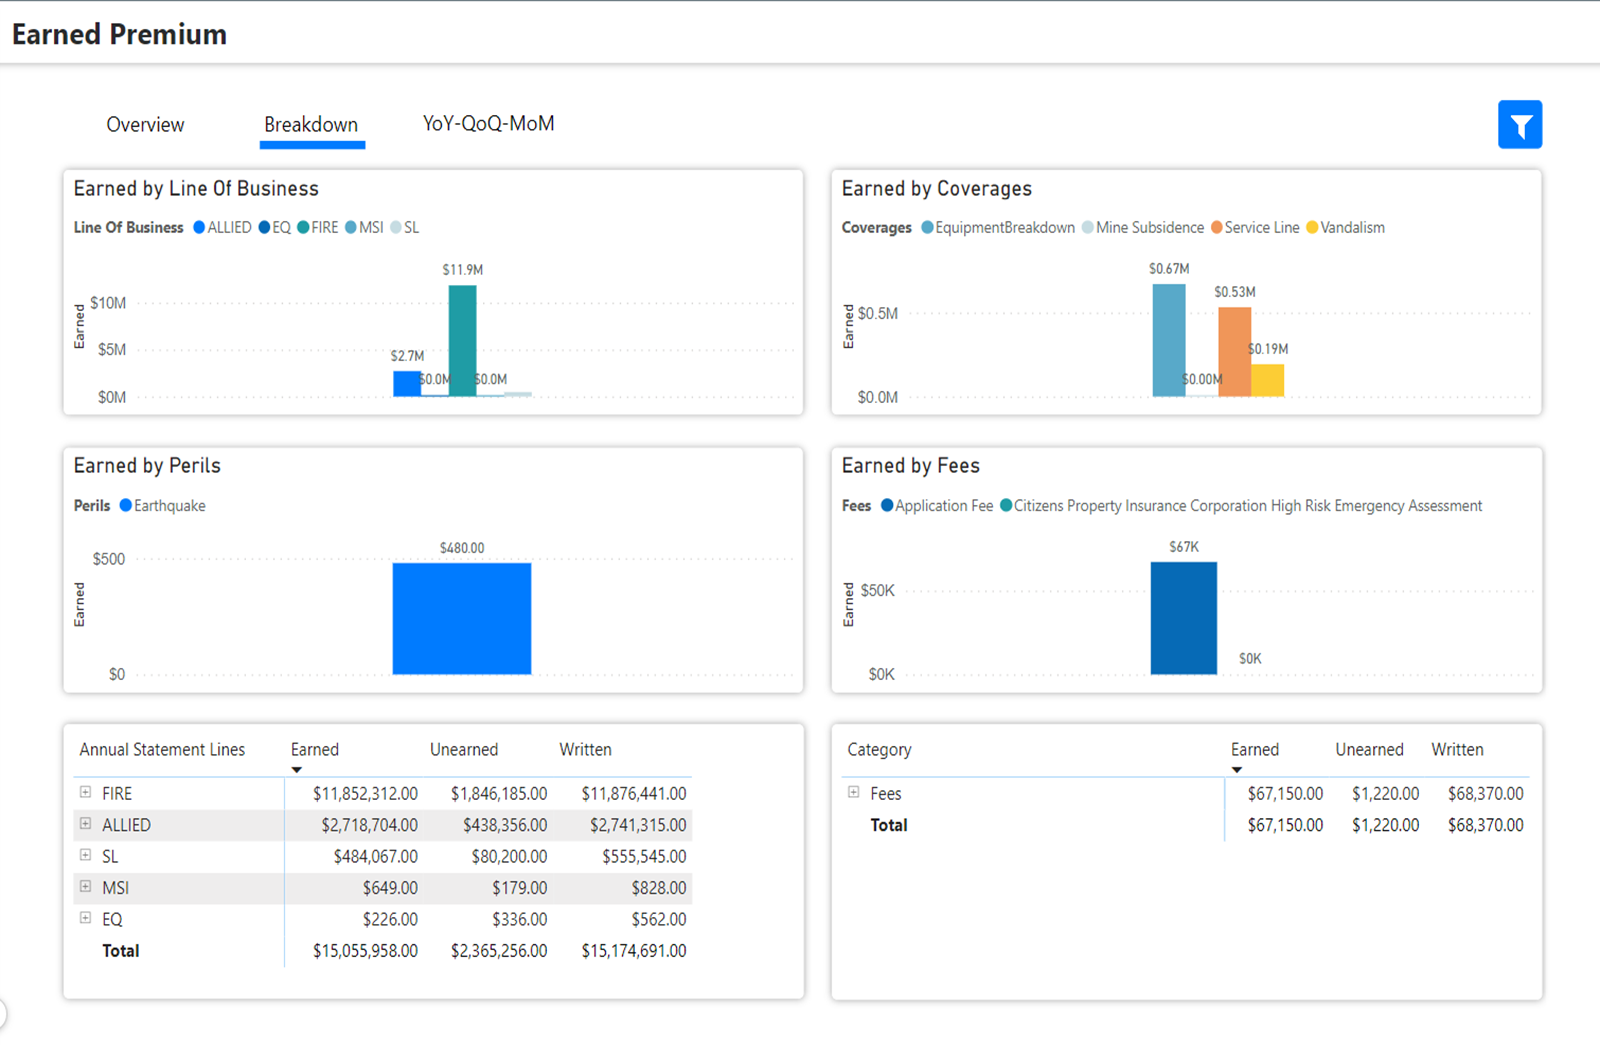The width and height of the screenshot is (1600, 1050).
Task: Expand the FIRE row in Annual Statement Lines
Action: click(x=85, y=792)
